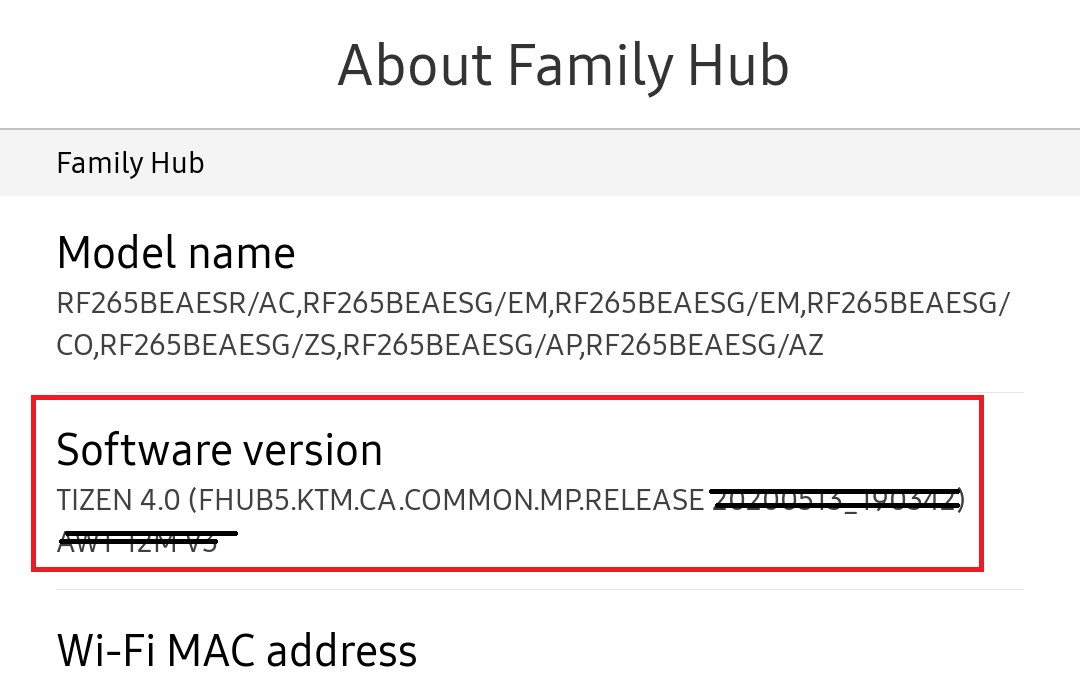Click the FHUB5.KTM.CA.COMMON.MP.RELEASE build string
Image resolution: width=1080 pixels, height=684 pixels.
click(450, 499)
